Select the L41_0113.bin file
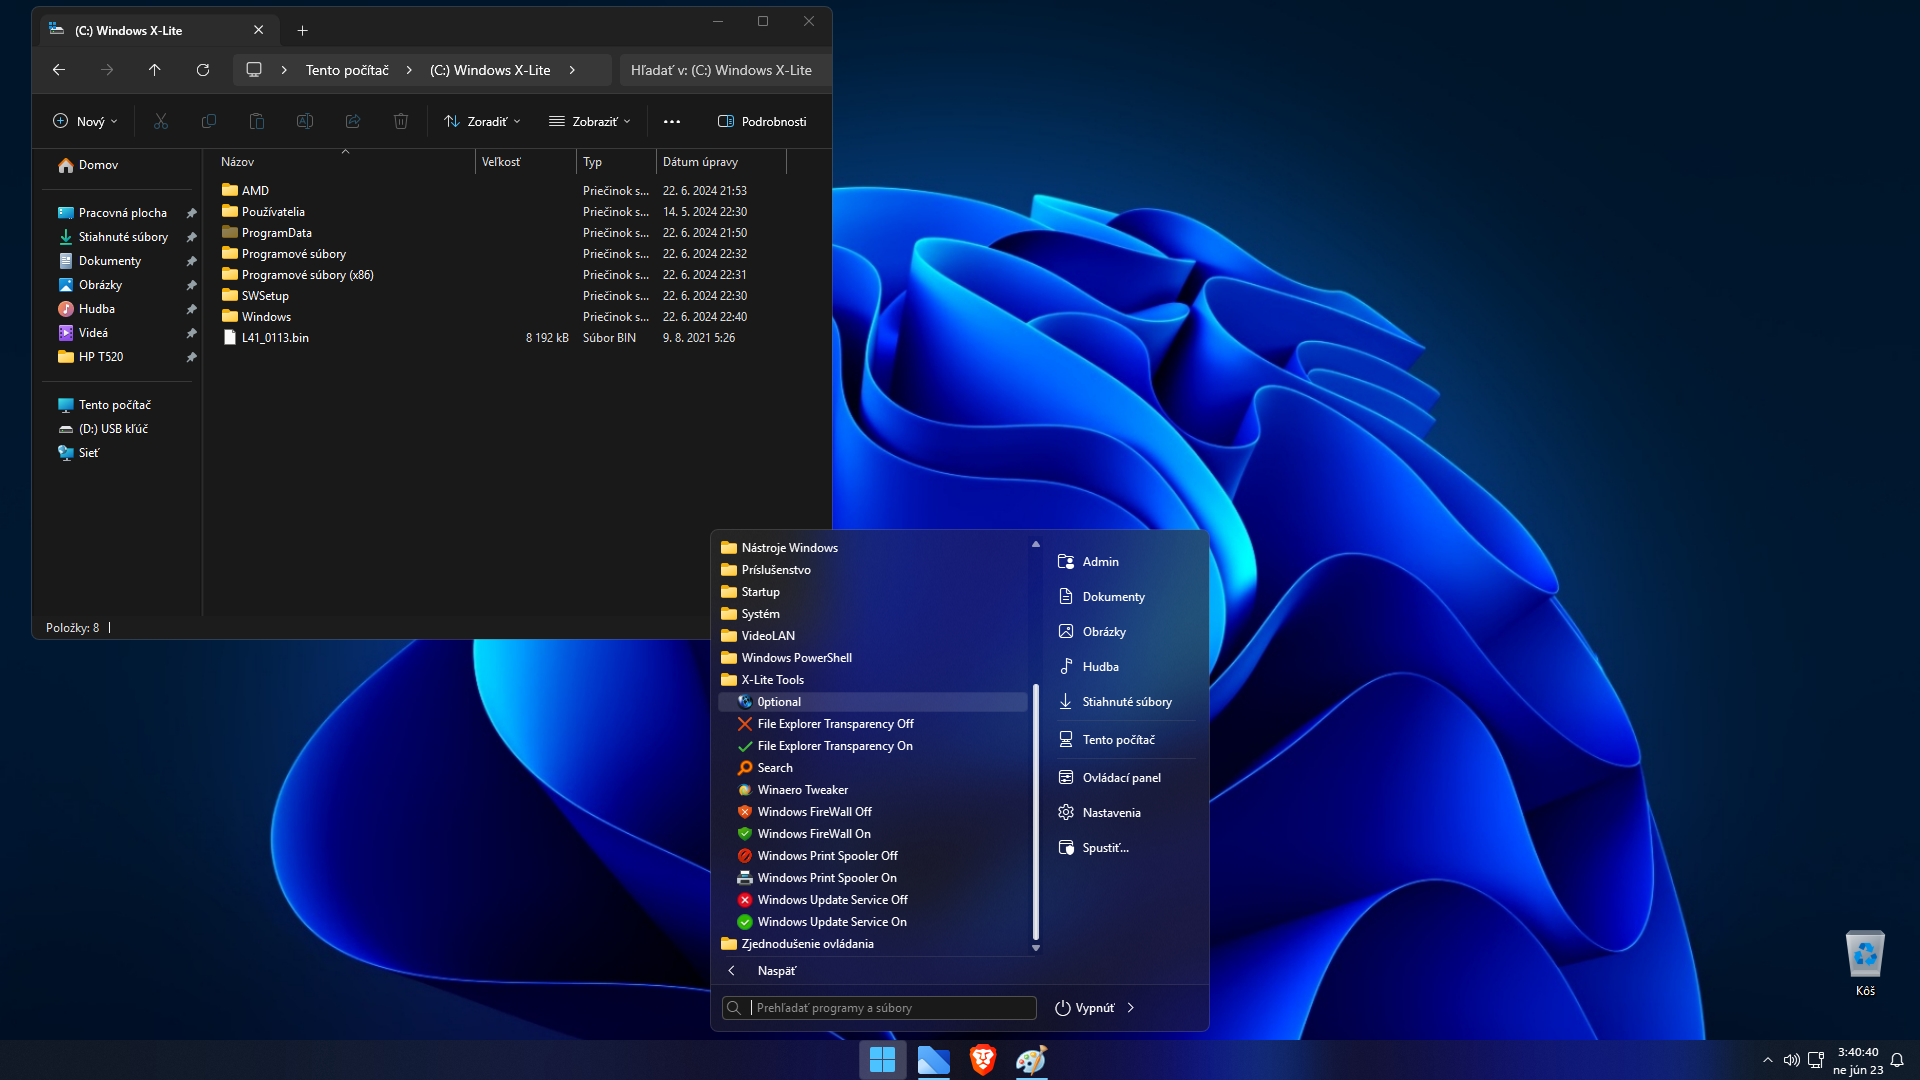1920x1080 pixels. point(275,338)
